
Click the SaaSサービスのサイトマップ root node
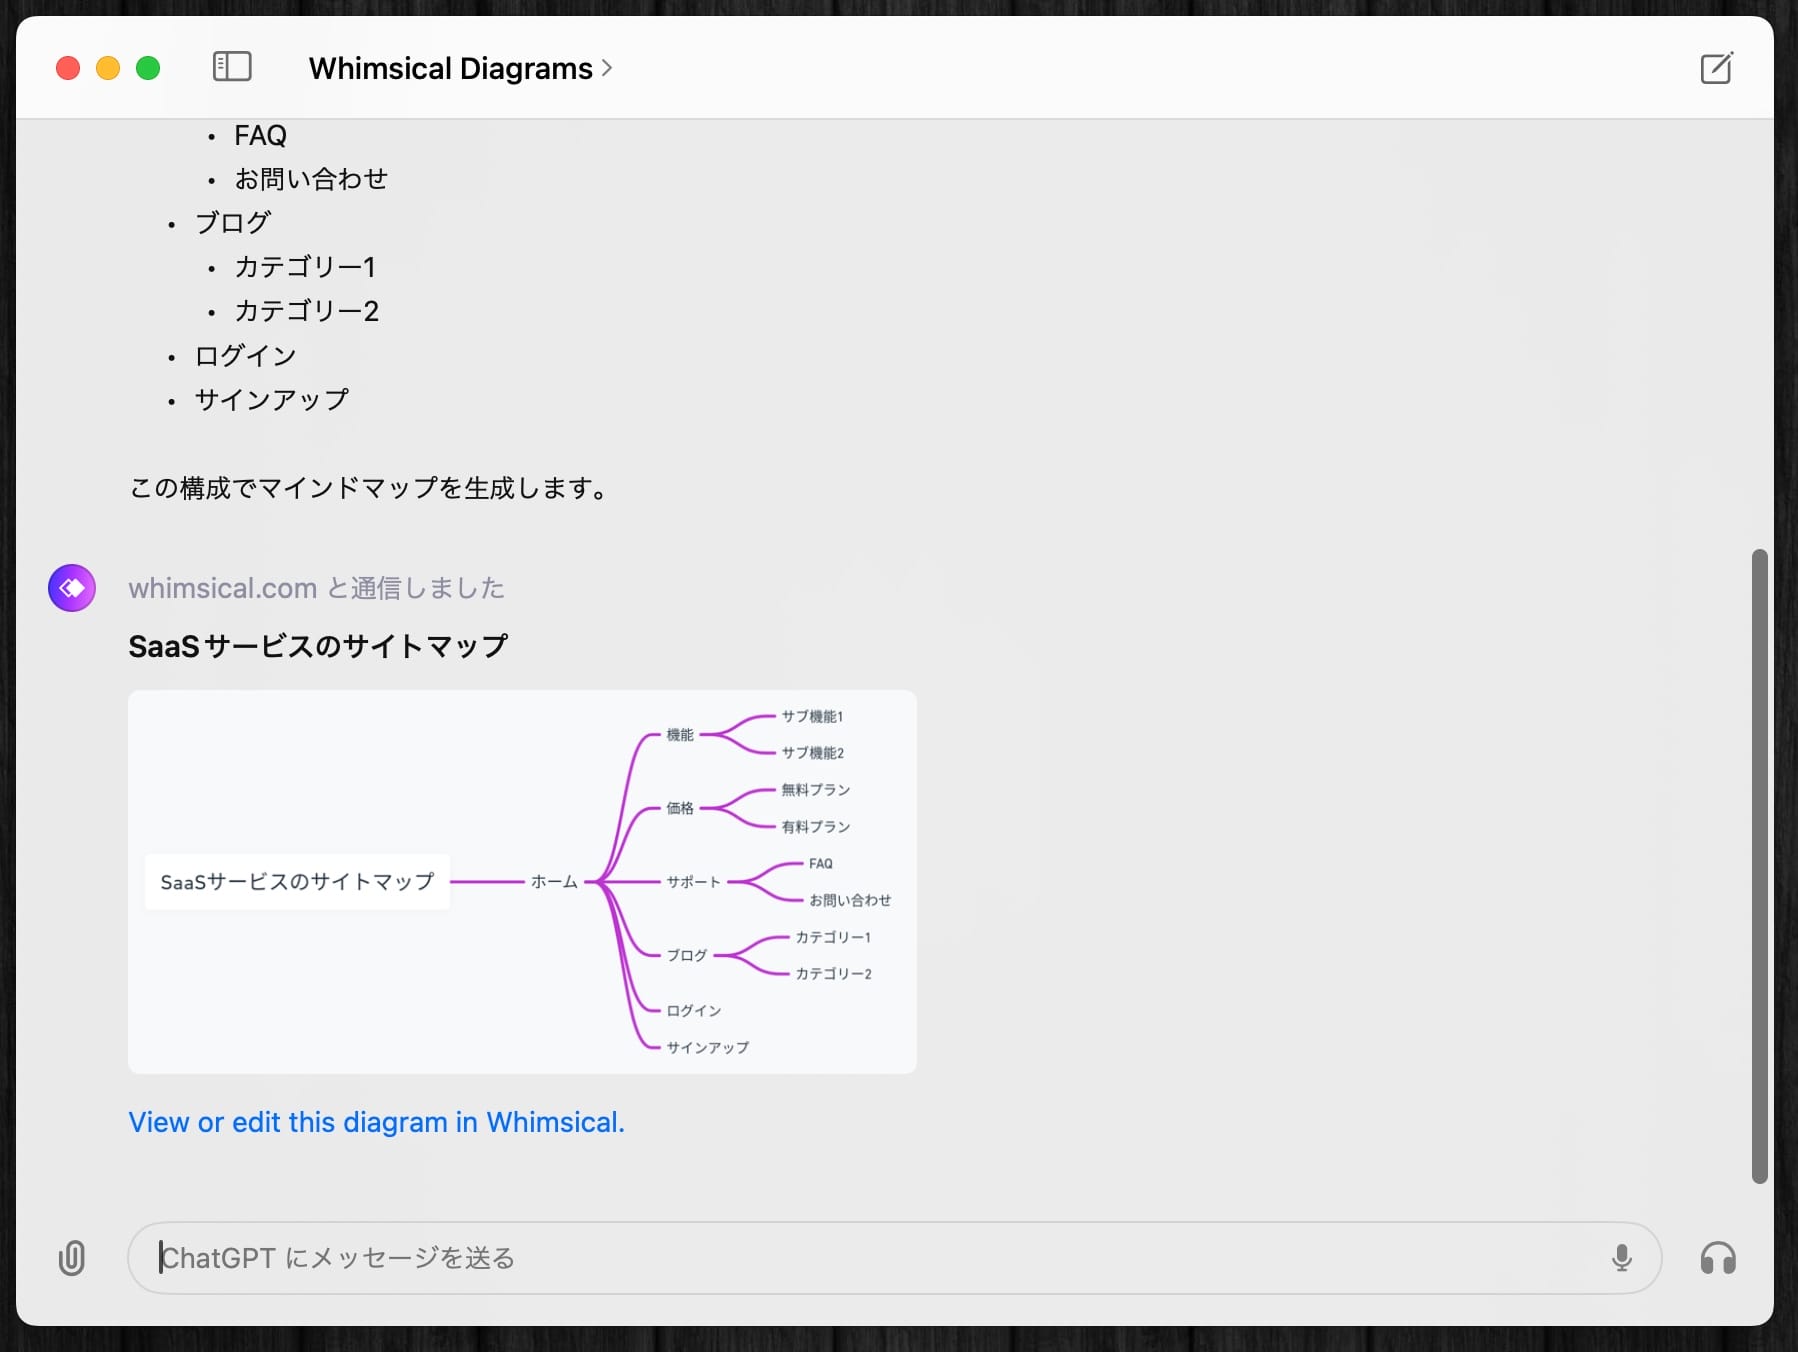pos(297,882)
